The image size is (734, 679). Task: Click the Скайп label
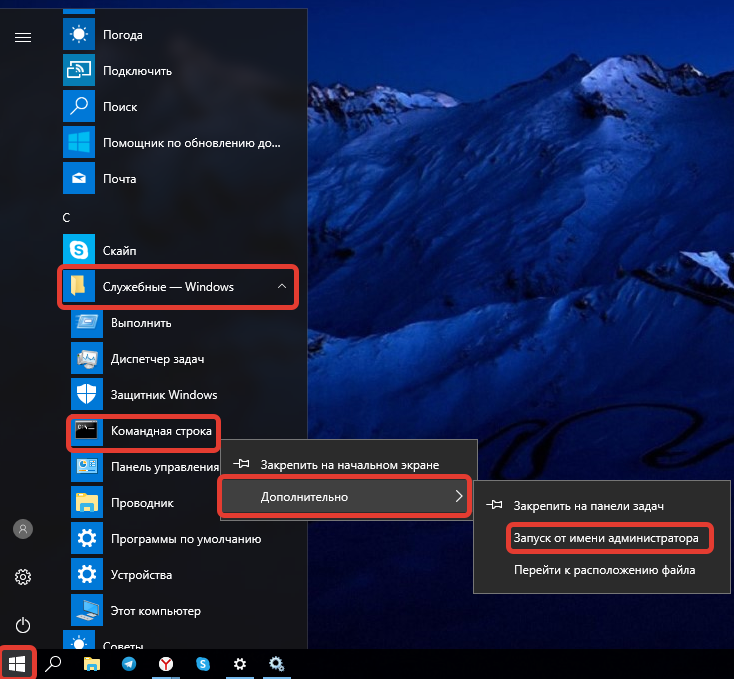click(119, 251)
